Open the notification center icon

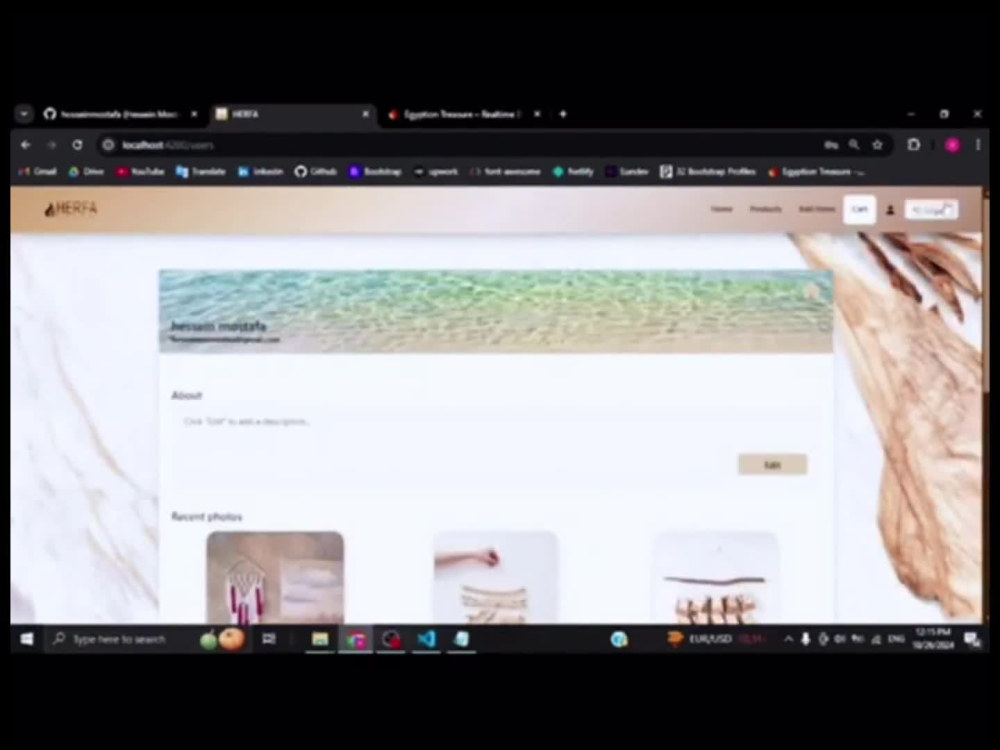pos(972,640)
